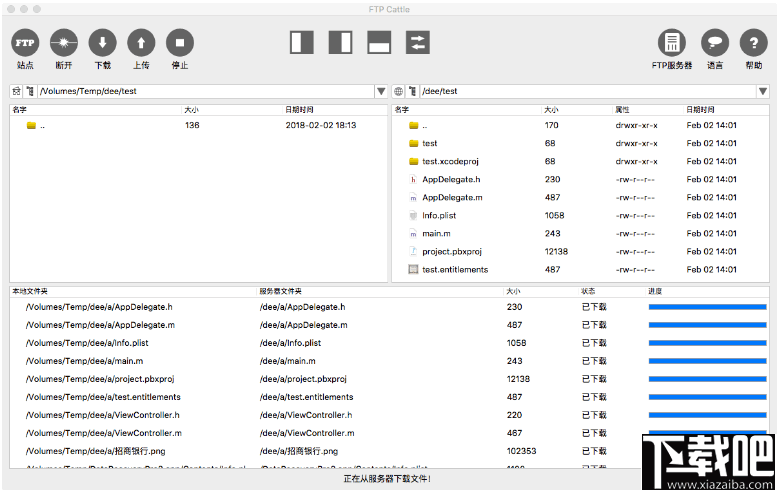Open the help (帮助) icon
Image resolution: width=777 pixels, height=490 pixels.
pyautogui.click(x=754, y=43)
